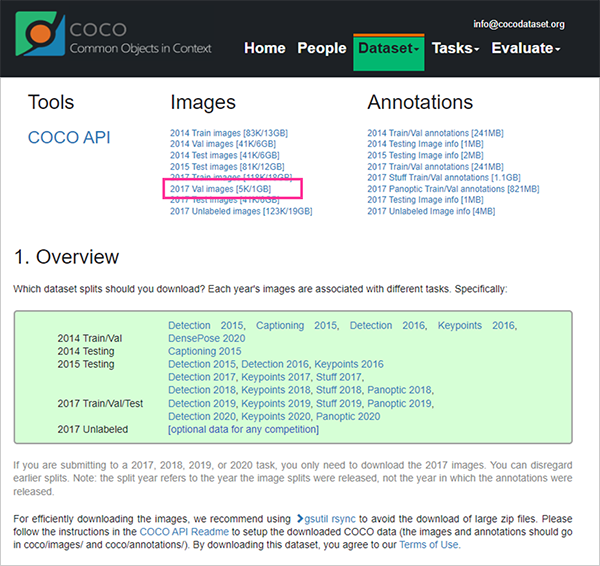
Task: Download 2017 Testing Image info [1MB]
Action: coord(426,200)
